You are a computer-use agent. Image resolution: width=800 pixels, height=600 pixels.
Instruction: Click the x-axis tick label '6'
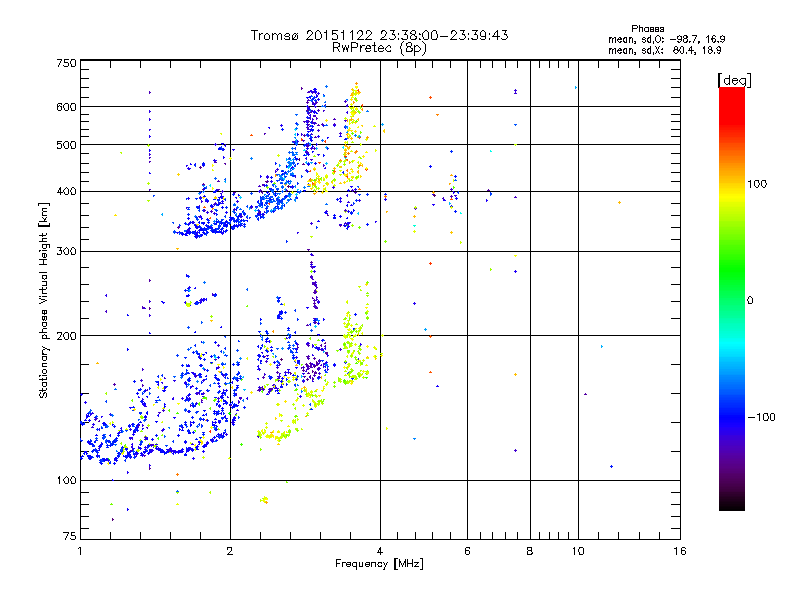467,551
